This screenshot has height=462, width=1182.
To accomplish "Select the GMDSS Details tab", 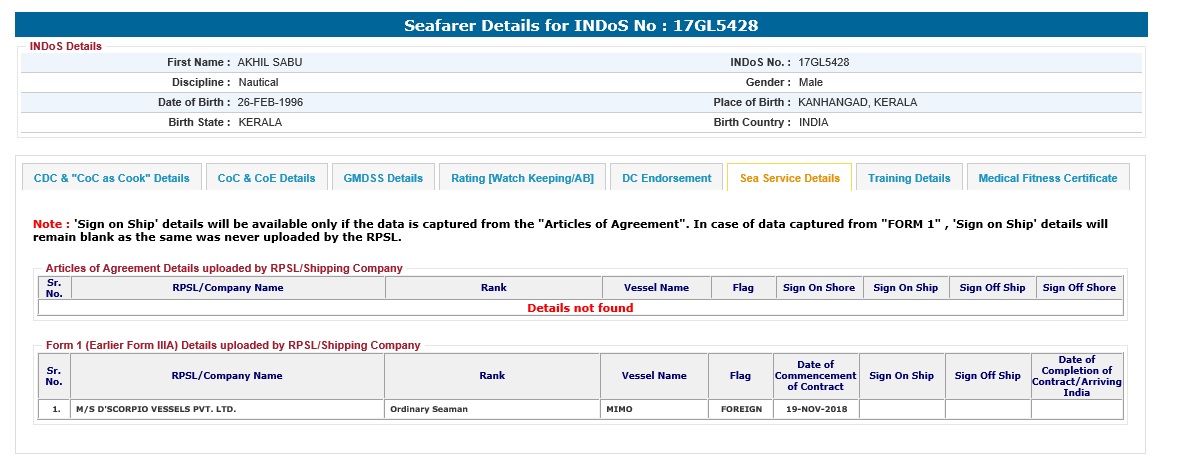I will point(383,178).
